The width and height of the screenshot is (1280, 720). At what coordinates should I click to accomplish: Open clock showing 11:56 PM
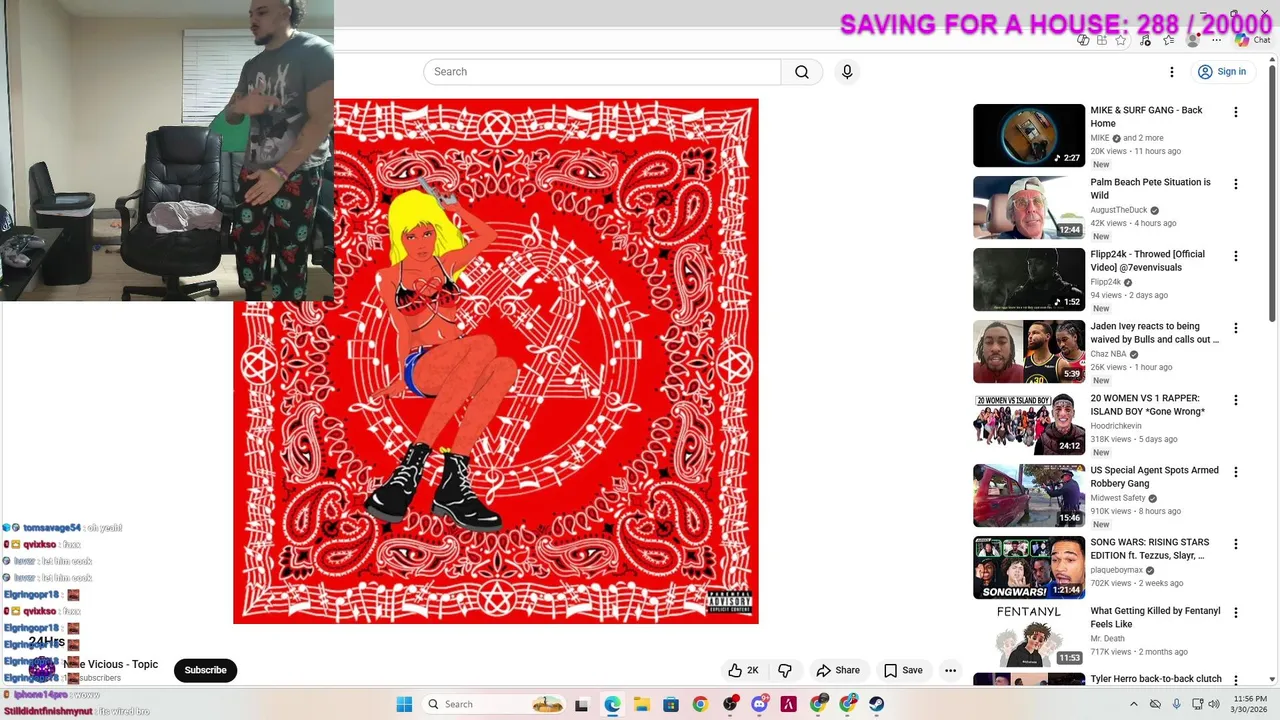point(1250,704)
